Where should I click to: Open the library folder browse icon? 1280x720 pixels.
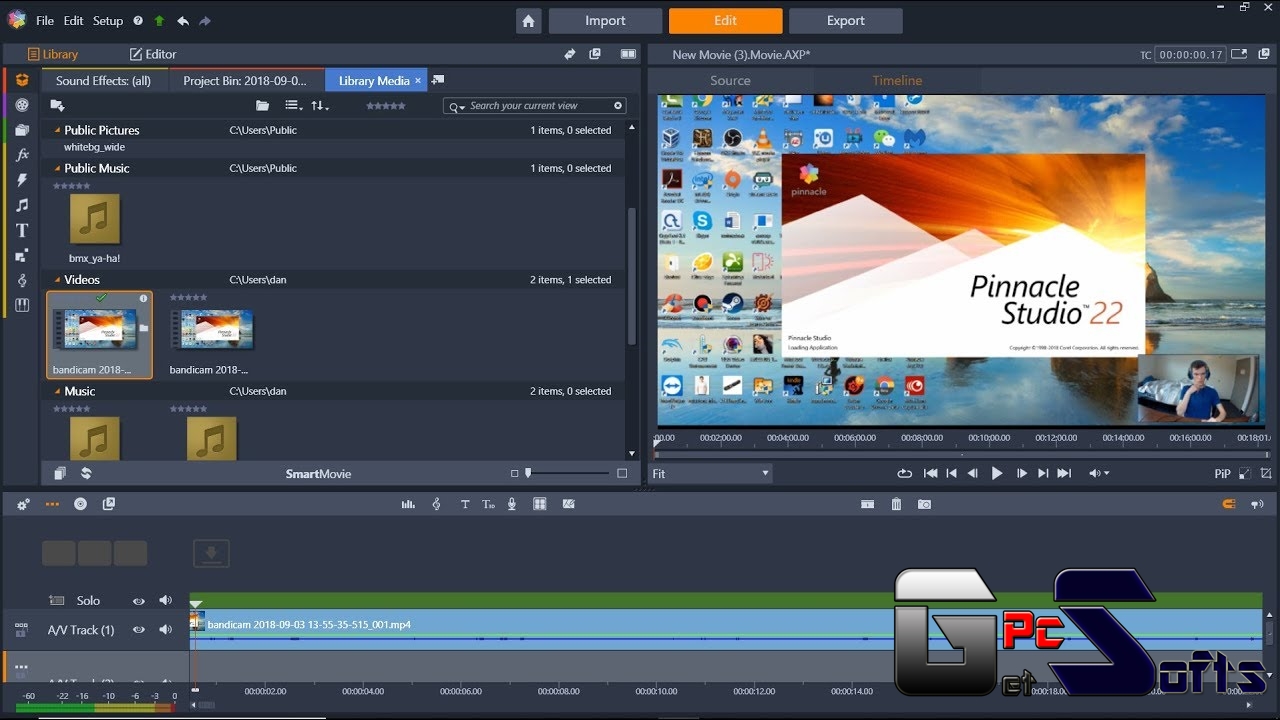click(x=262, y=106)
